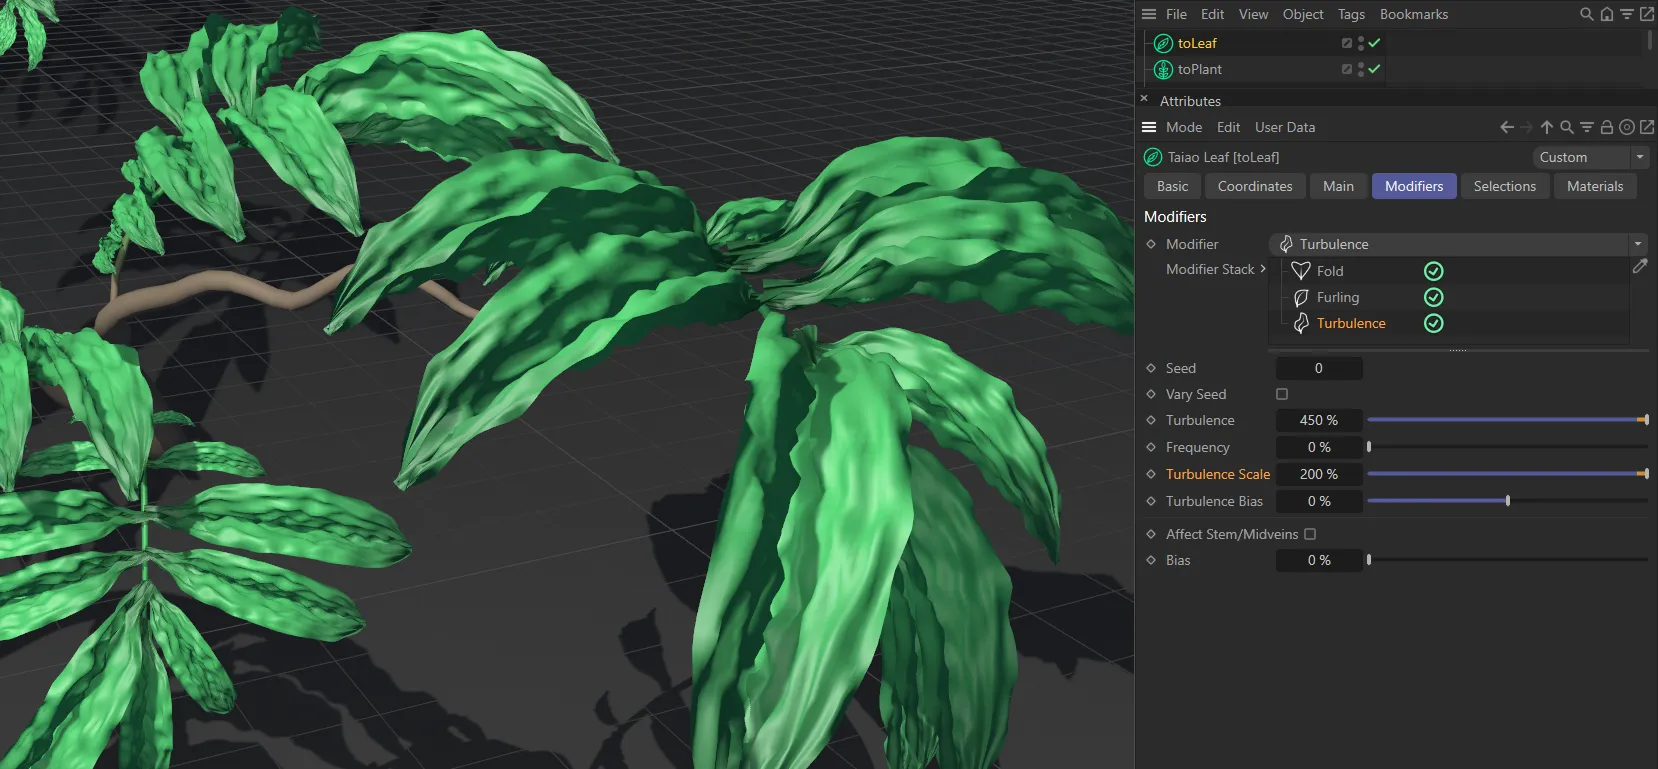Click the Fold modifier icon
Viewport: 1658px width, 769px height.
[x=1301, y=271]
